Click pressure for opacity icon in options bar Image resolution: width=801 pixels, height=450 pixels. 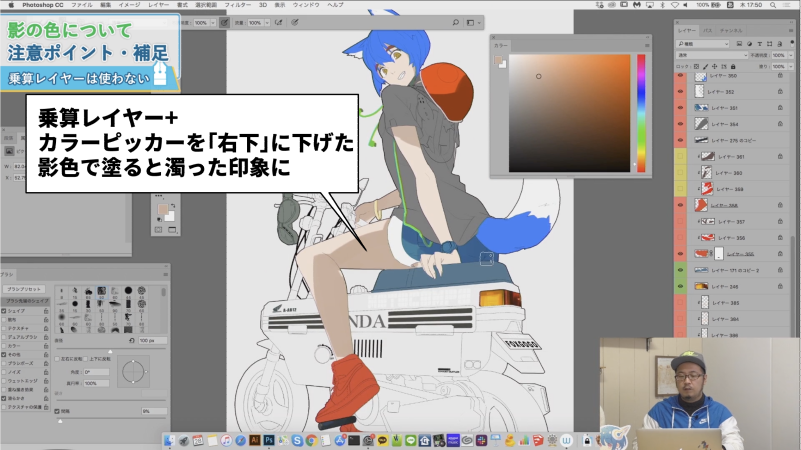coord(224,22)
